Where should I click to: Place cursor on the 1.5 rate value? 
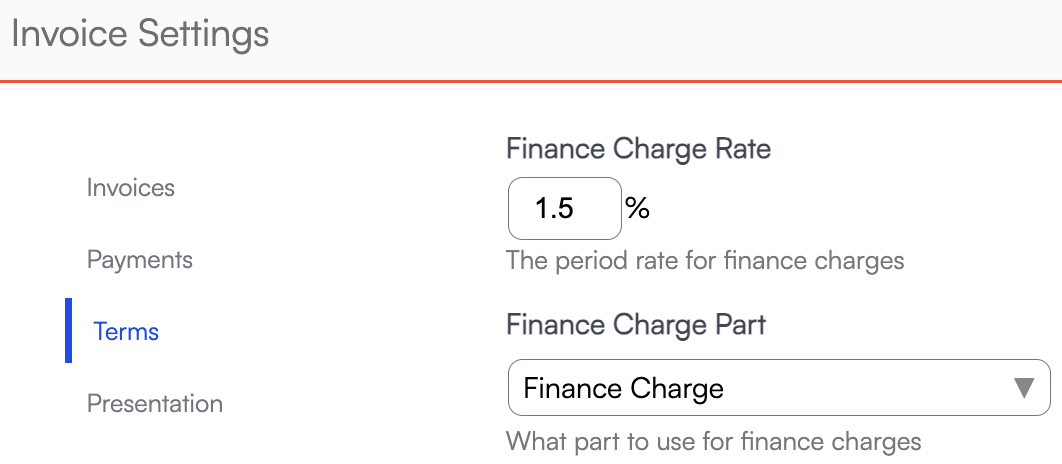pyautogui.click(x=554, y=209)
